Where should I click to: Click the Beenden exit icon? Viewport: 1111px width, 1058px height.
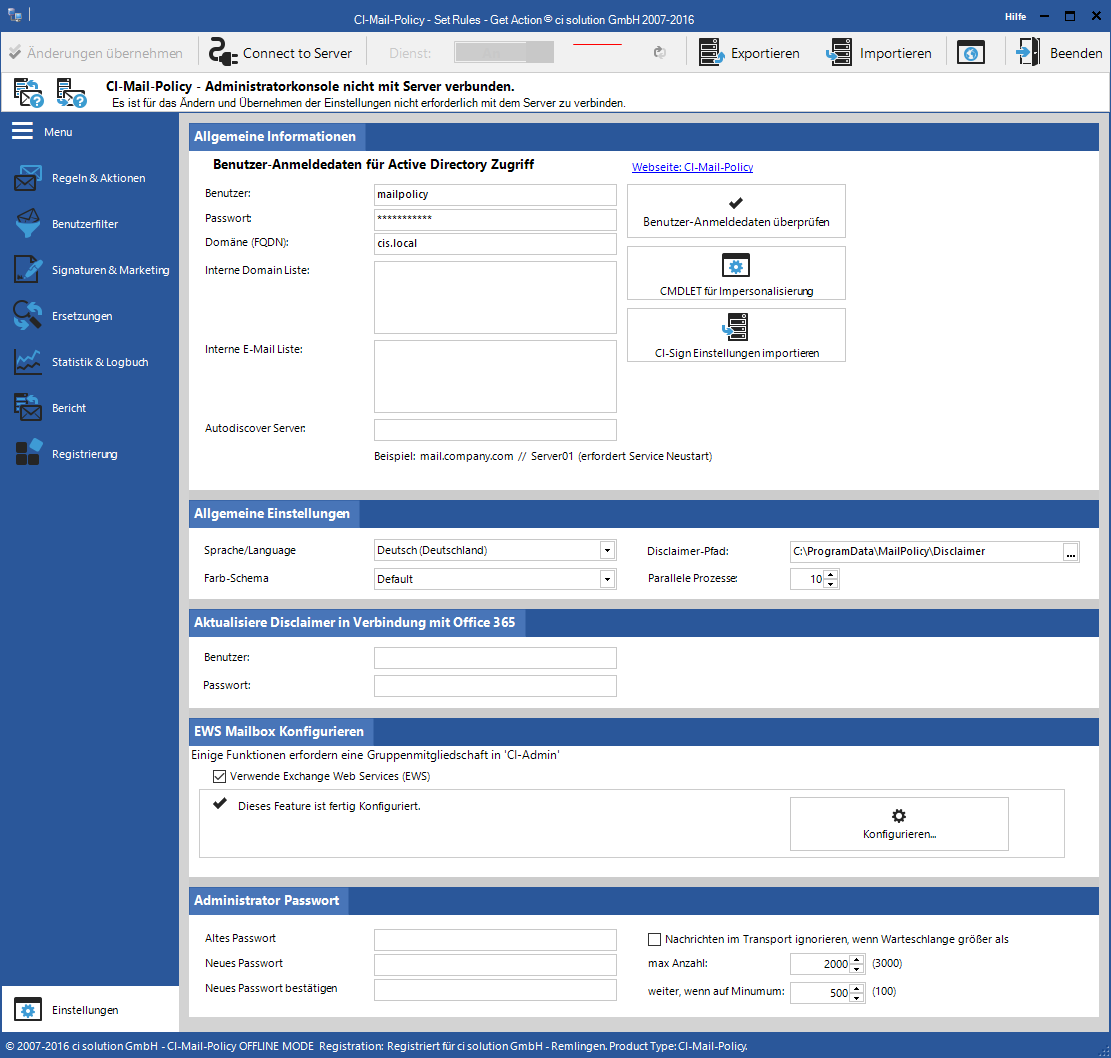click(1028, 52)
